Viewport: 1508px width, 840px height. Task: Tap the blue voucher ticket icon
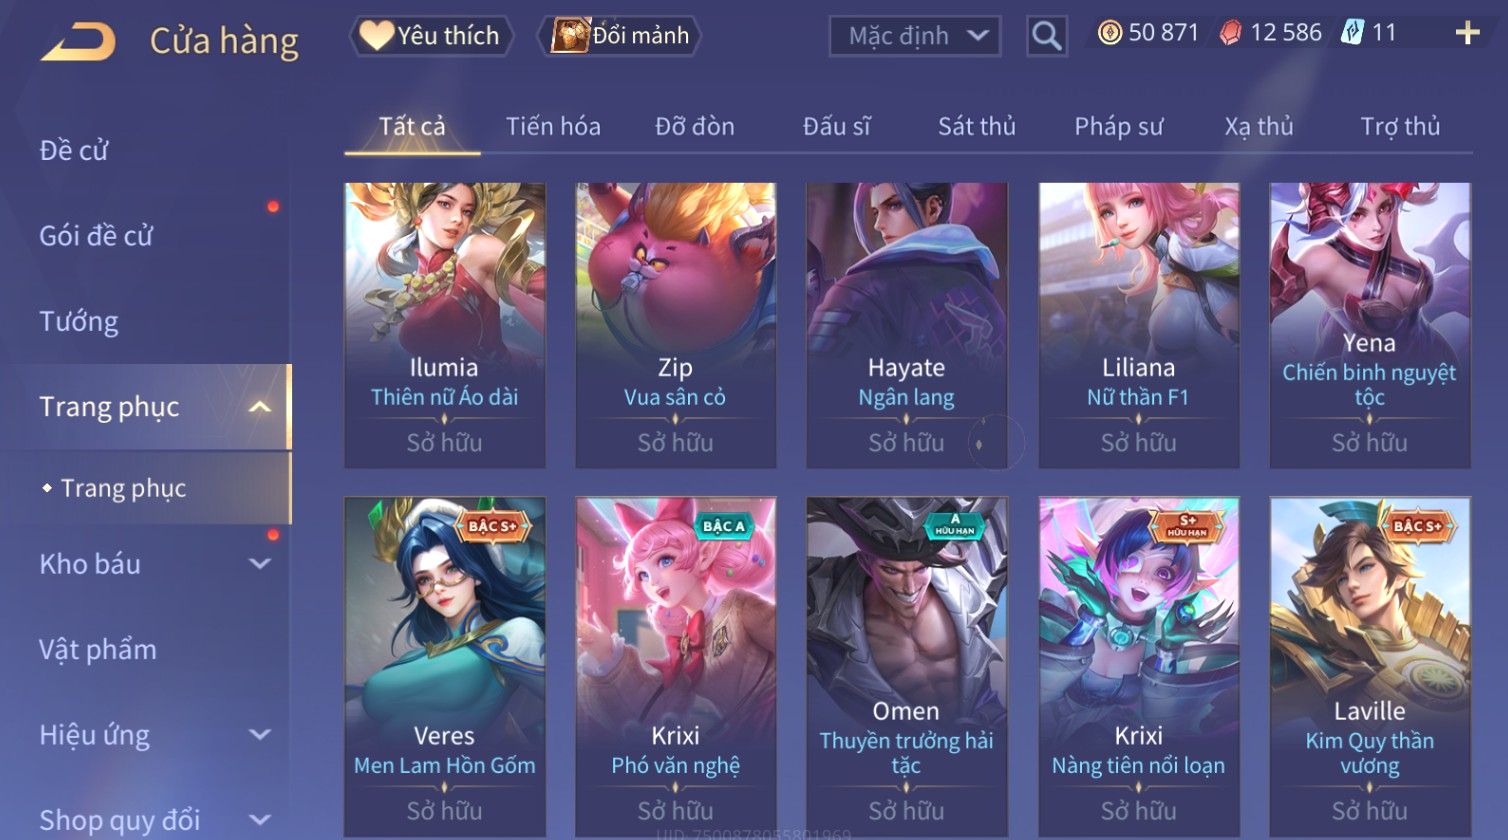tap(1352, 33)
